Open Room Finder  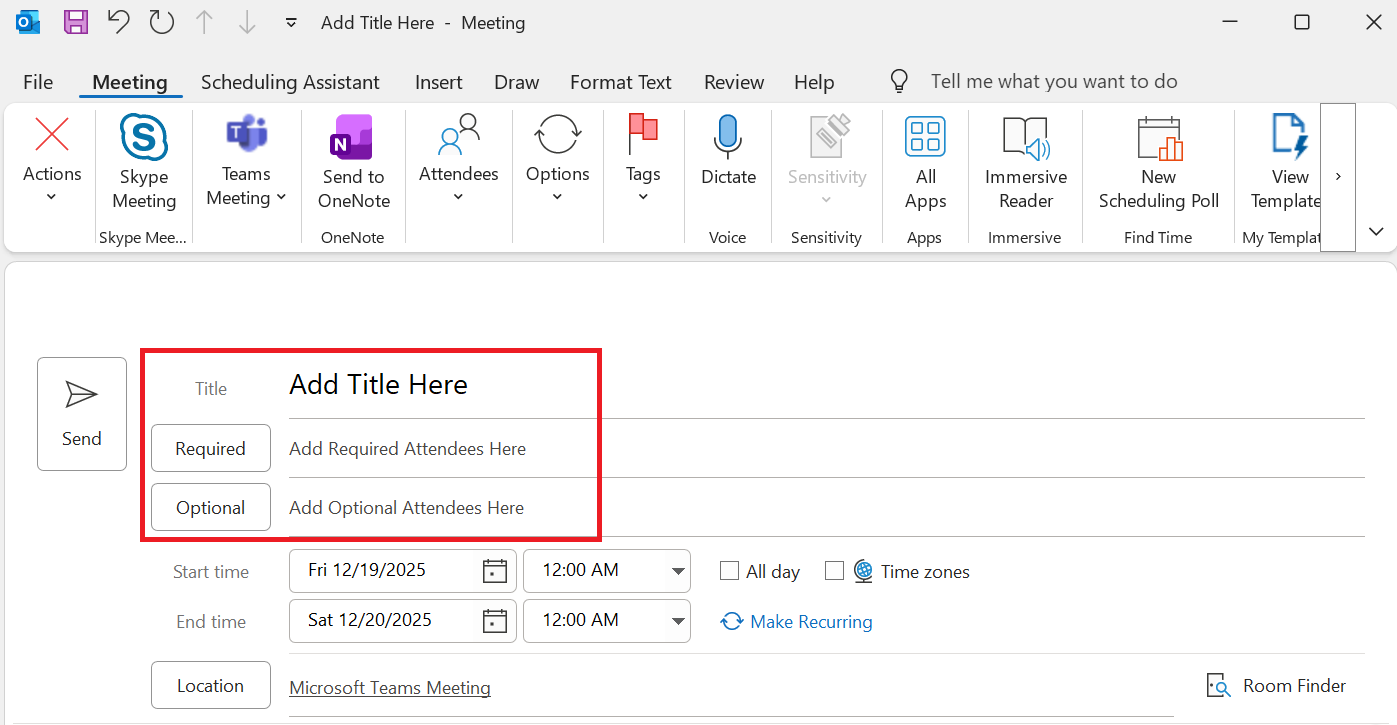point(1277,686)
